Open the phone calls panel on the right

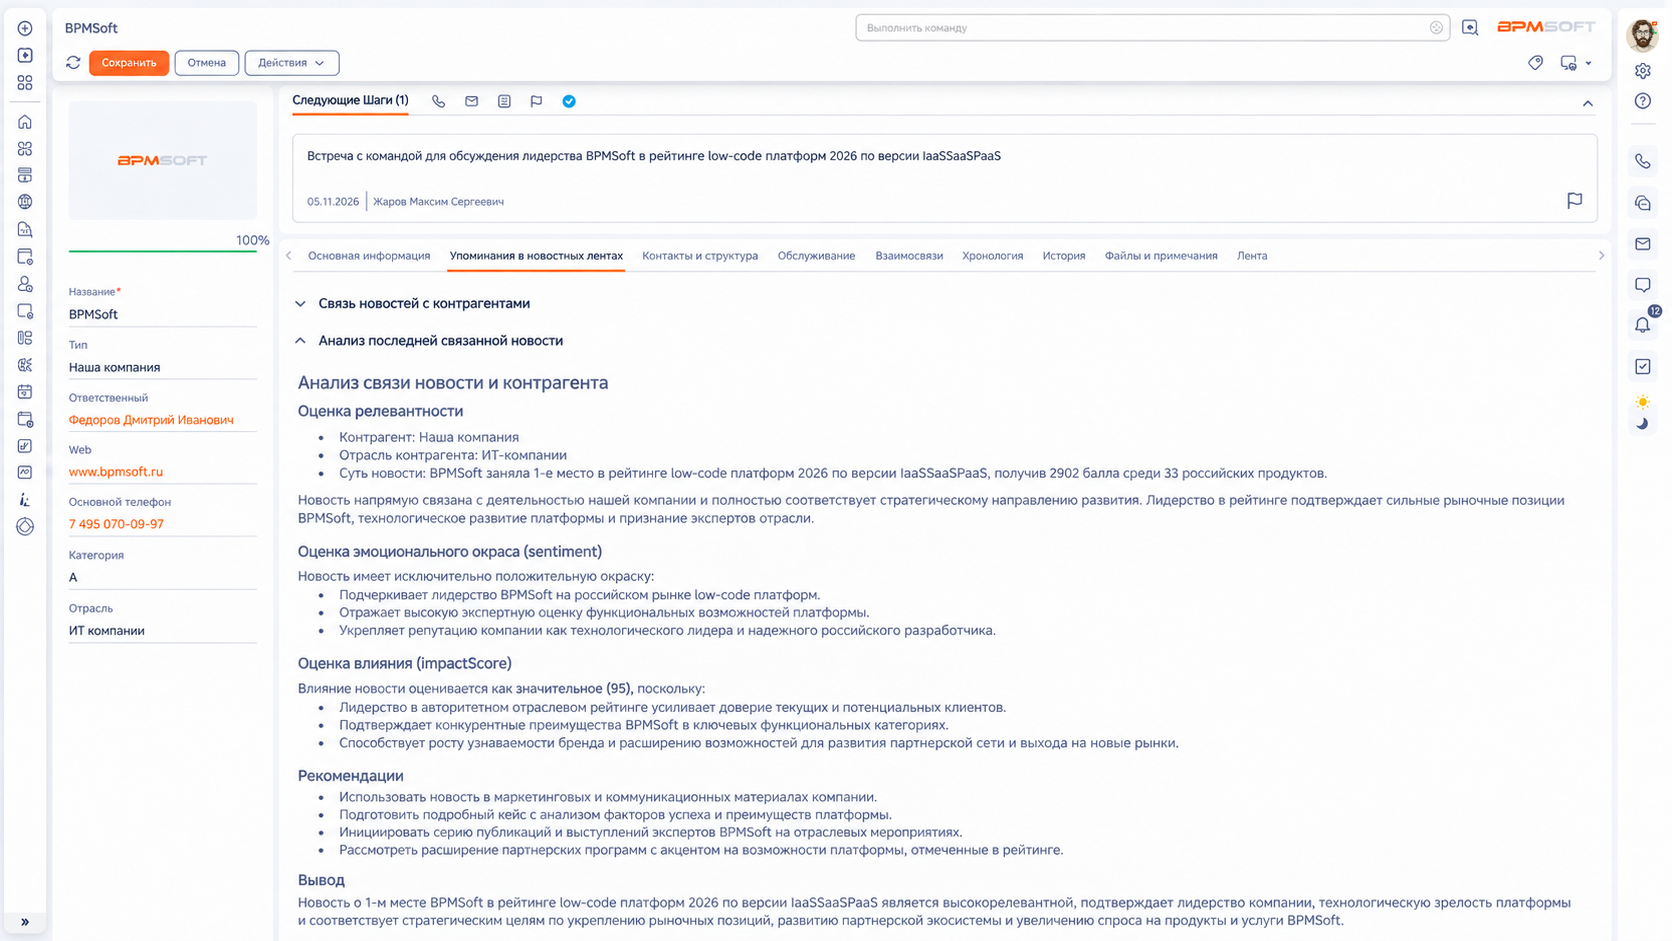click(1643, 161)
